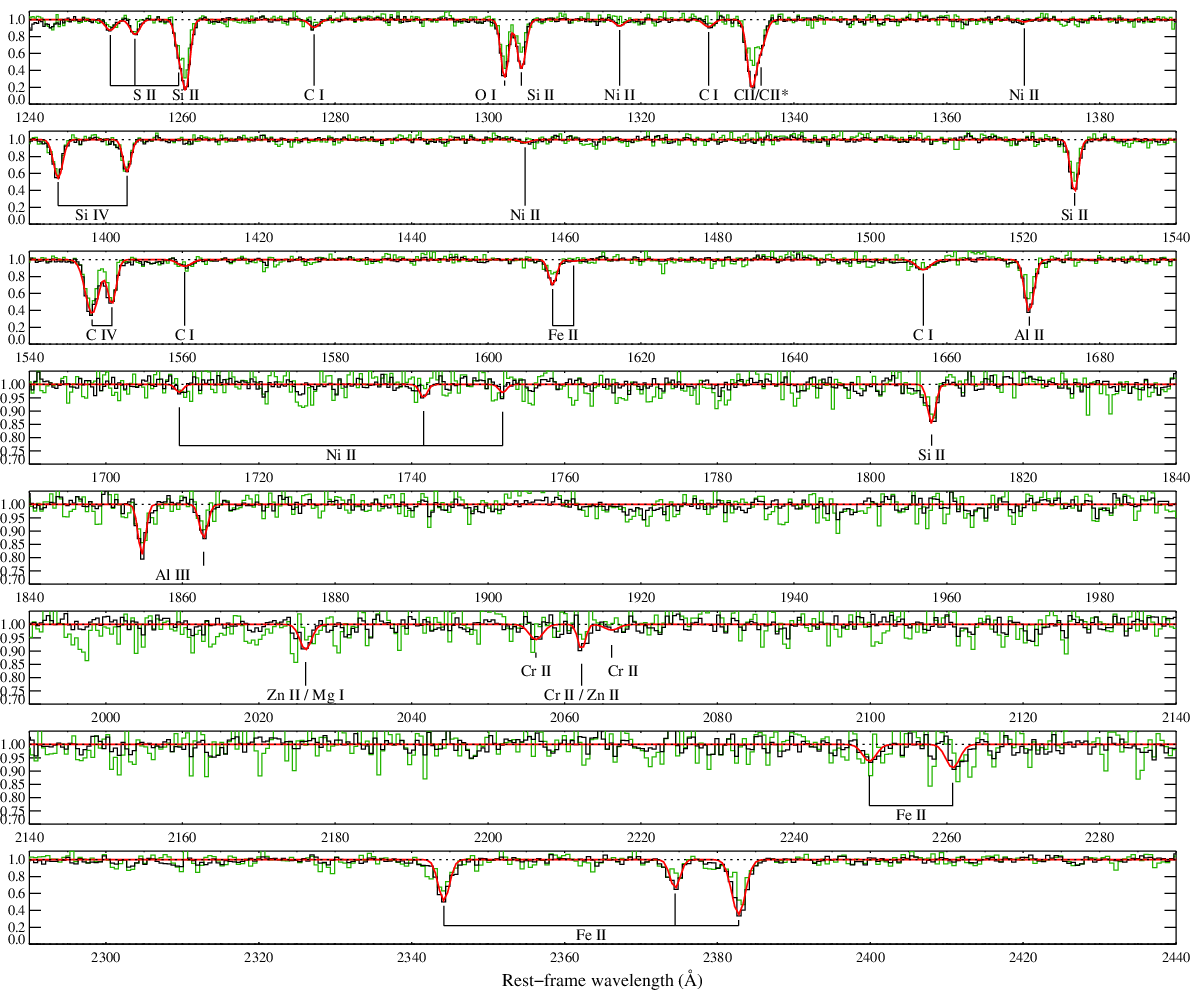Click the 'Fe II' label under the 2344–2382 Å bracket

[590, 935]
